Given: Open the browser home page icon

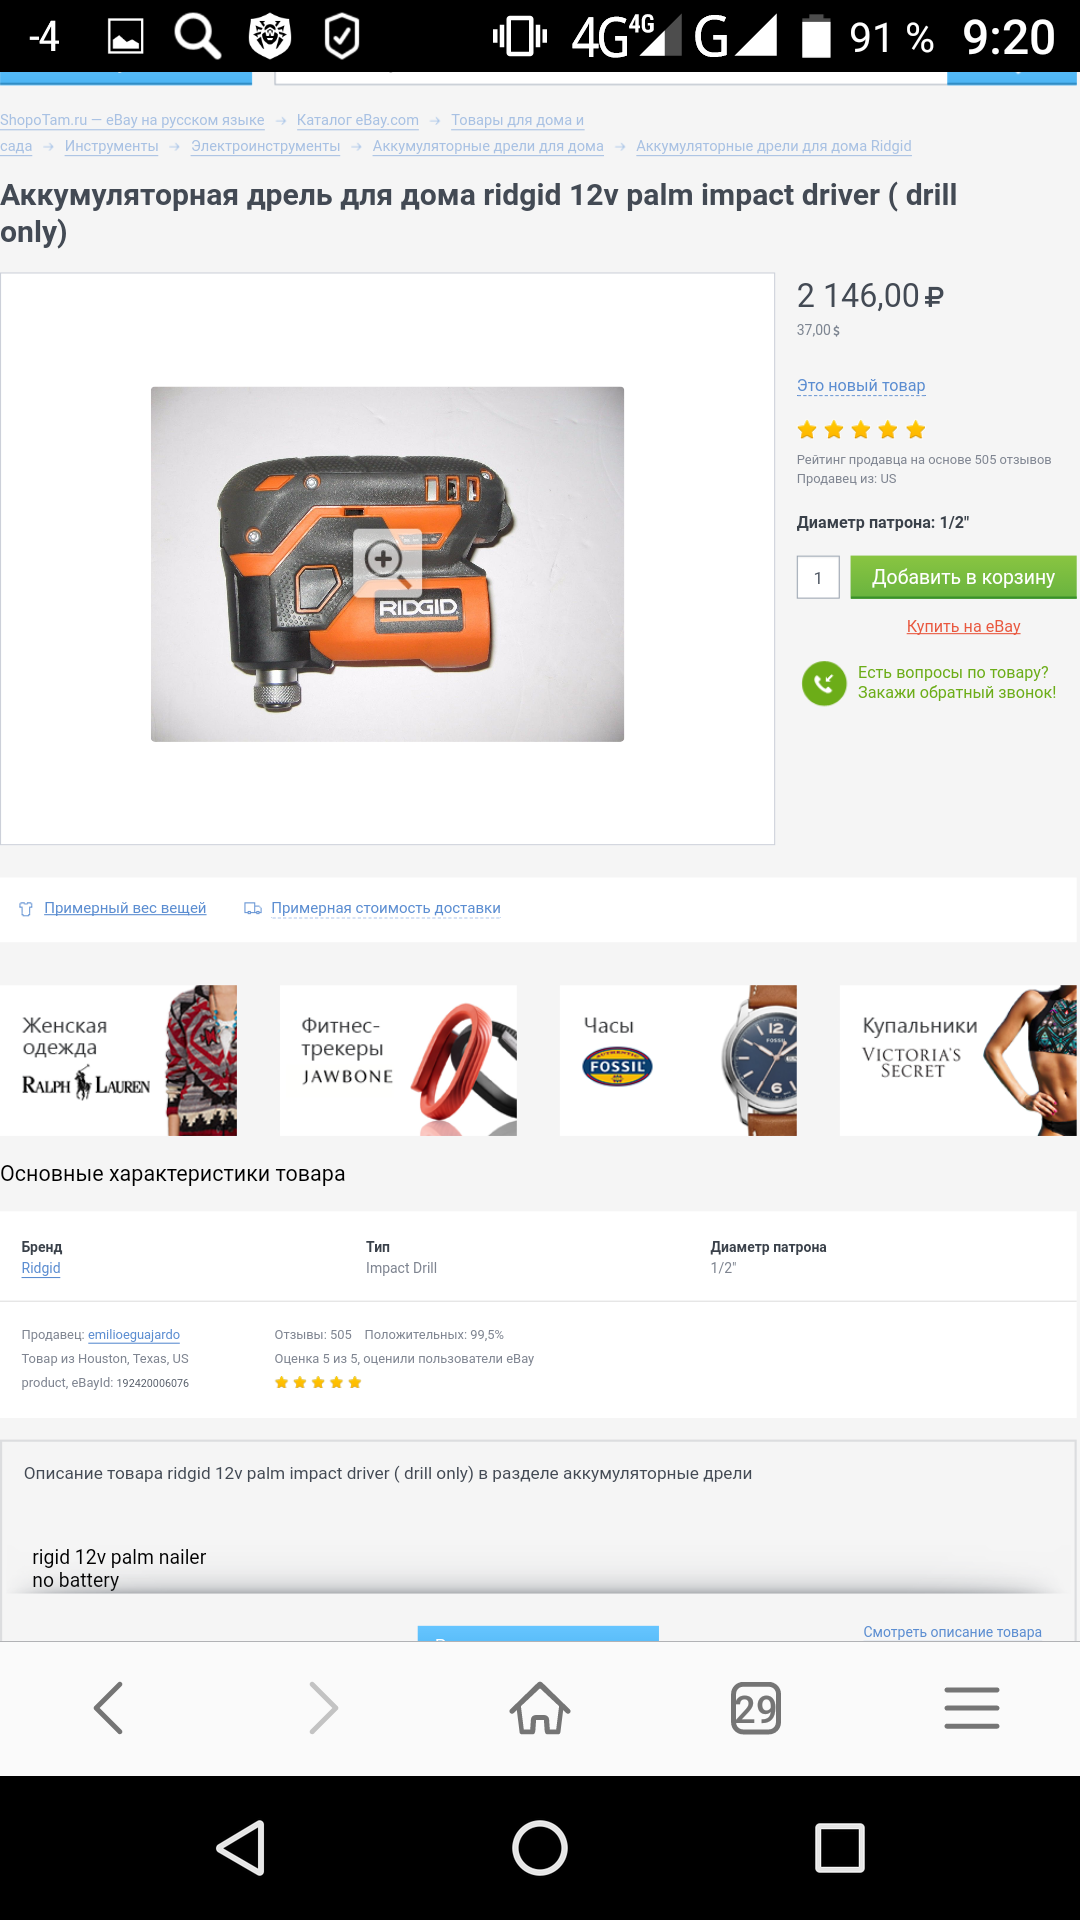Looking at the screenshot, I should coord(540,1707).
